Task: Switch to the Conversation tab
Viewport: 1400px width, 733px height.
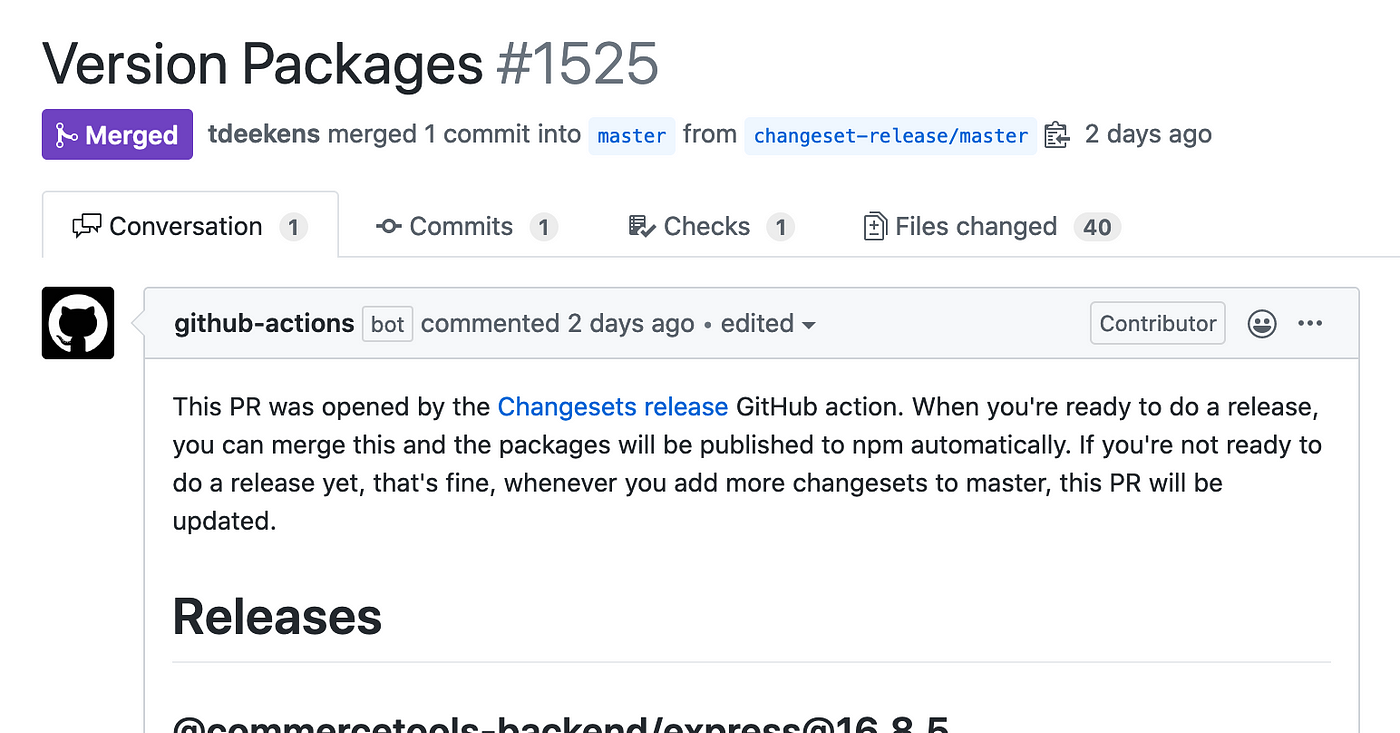Action: 190,226
